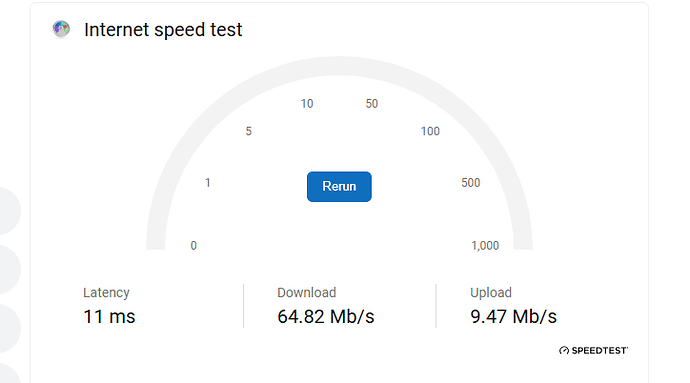Click the Speedtest gauge logo icon
The width and height of the screenshot is (690, 383).
coord(564,350)
